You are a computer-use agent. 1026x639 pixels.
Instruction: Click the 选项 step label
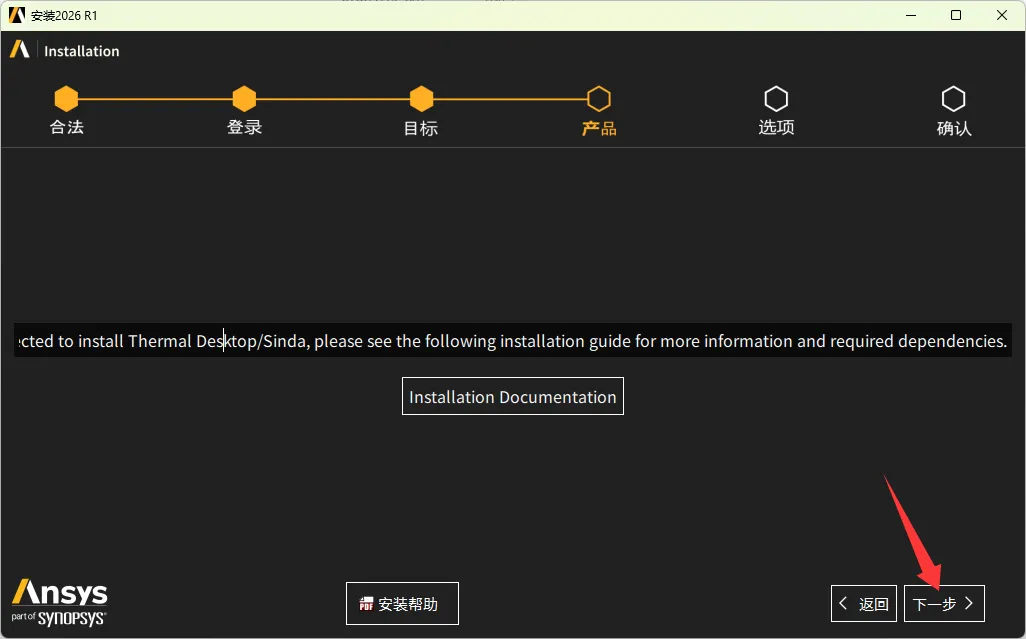tap(776, 127)
